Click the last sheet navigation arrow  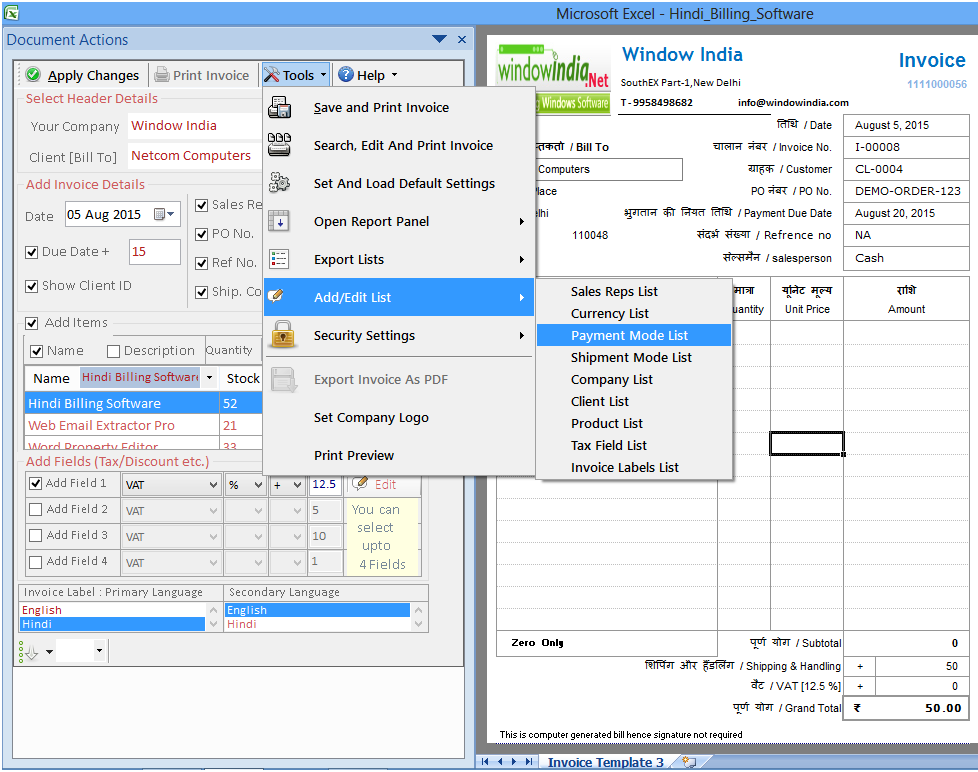pos(528,761)
